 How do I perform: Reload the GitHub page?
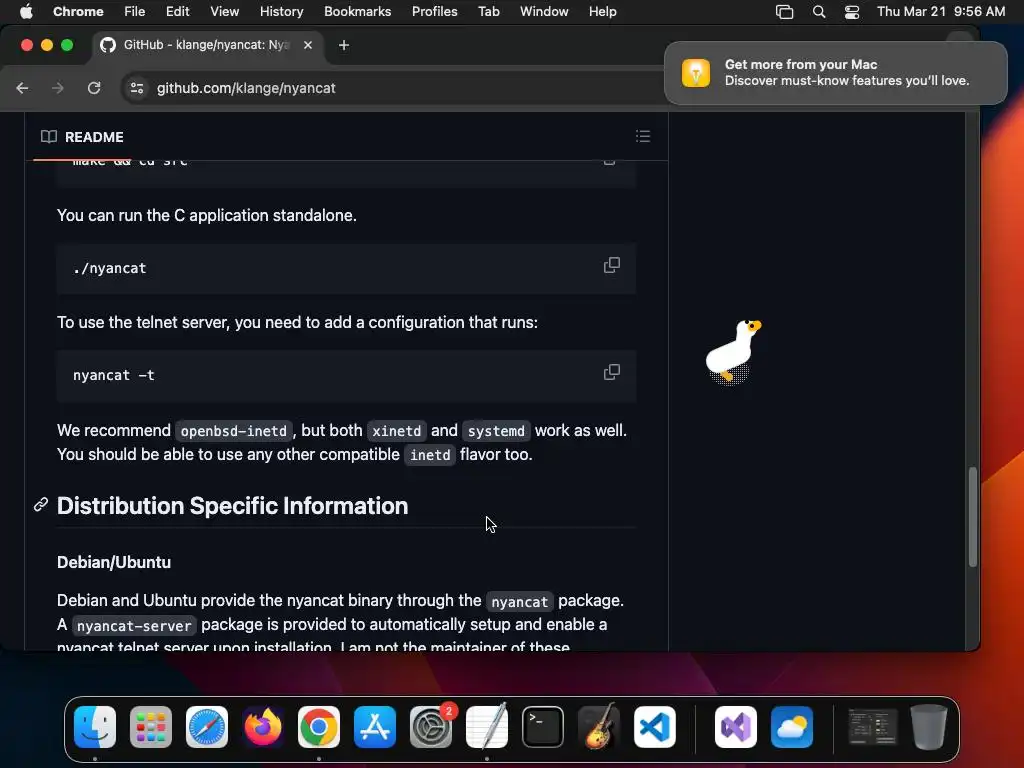(x=94, y=88)
